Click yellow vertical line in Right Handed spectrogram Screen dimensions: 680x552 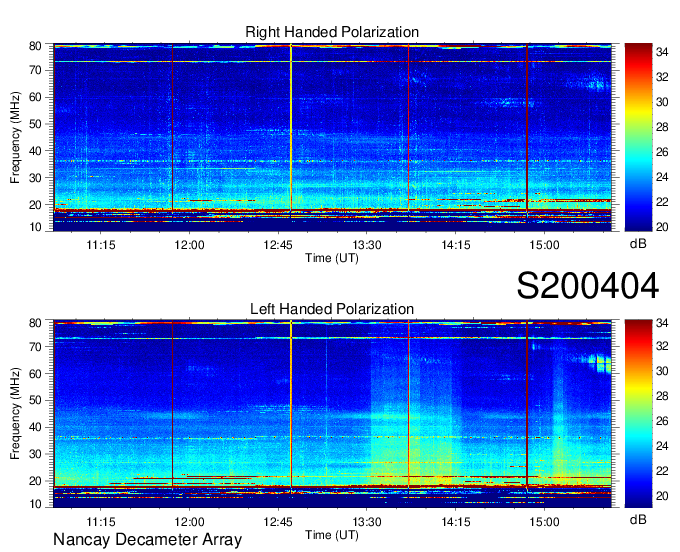point(291,128)
